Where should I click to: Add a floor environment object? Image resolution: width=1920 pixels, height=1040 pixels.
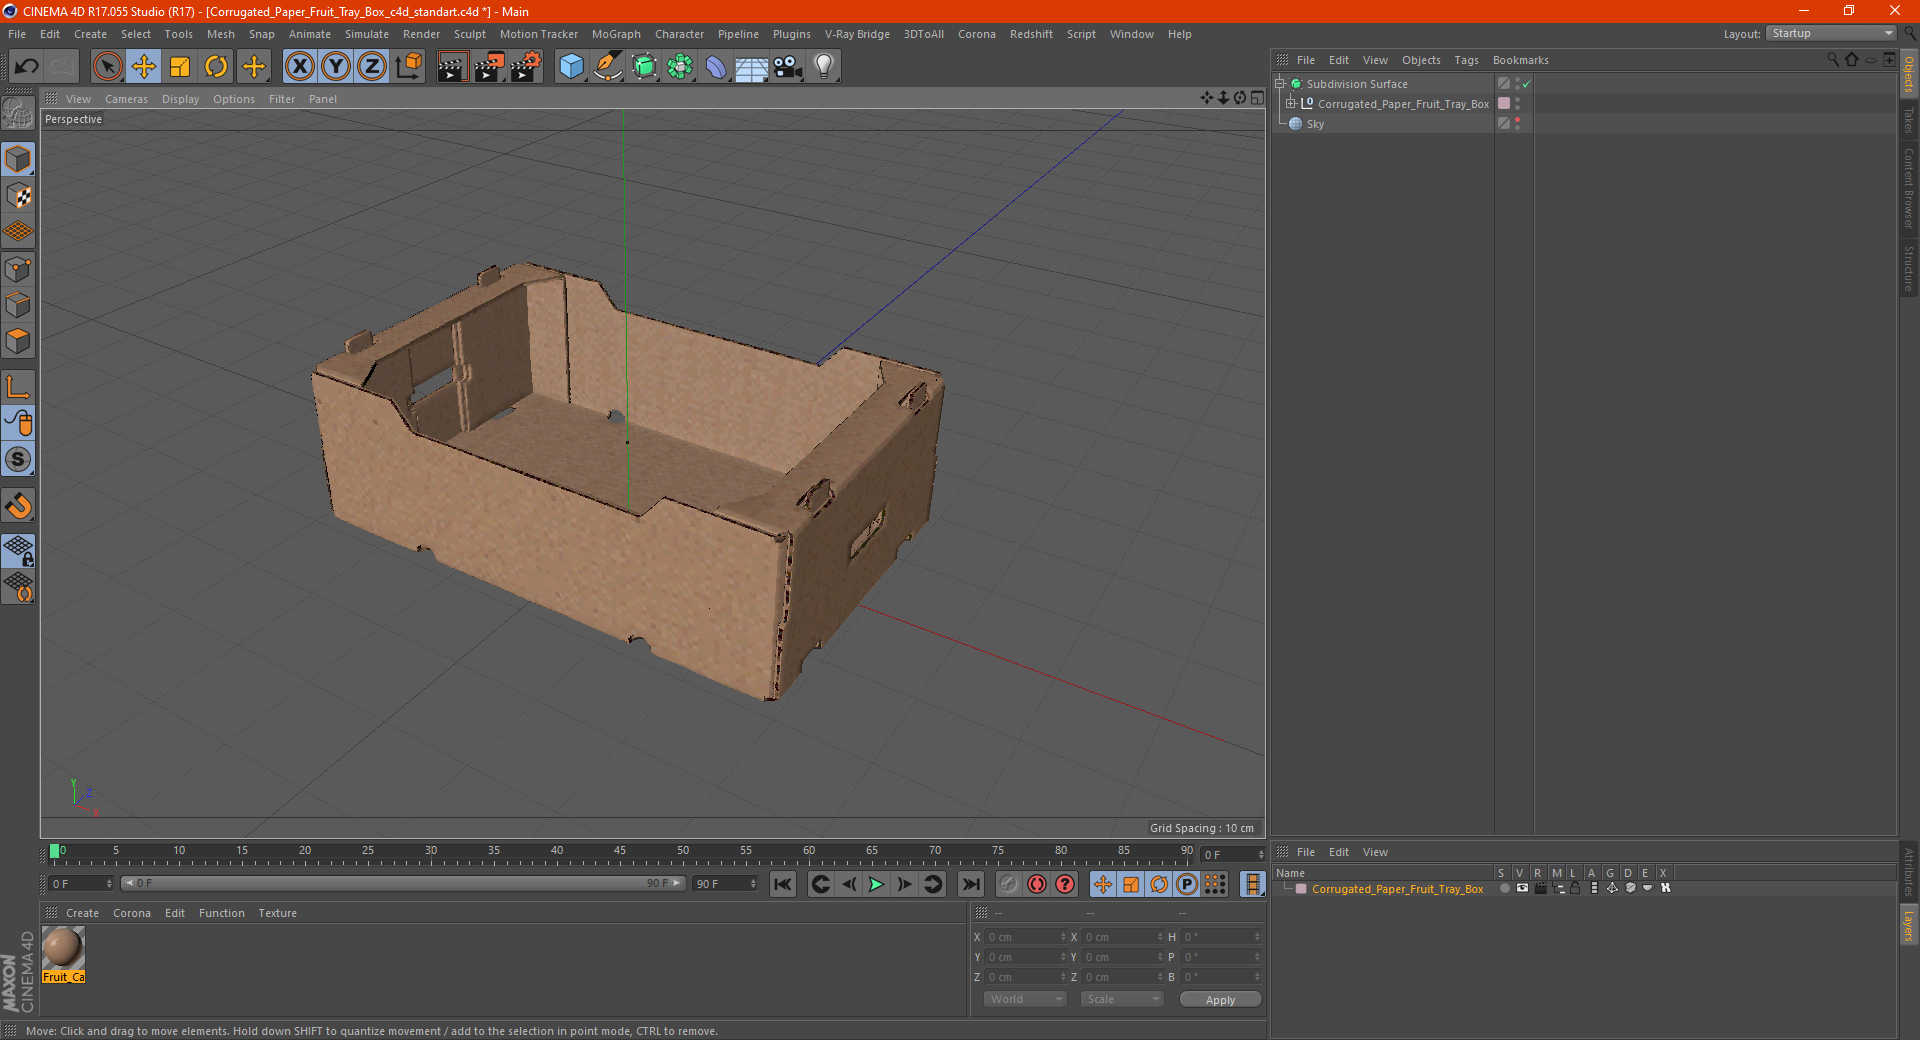pyautogui.click(x=752, y=67)
